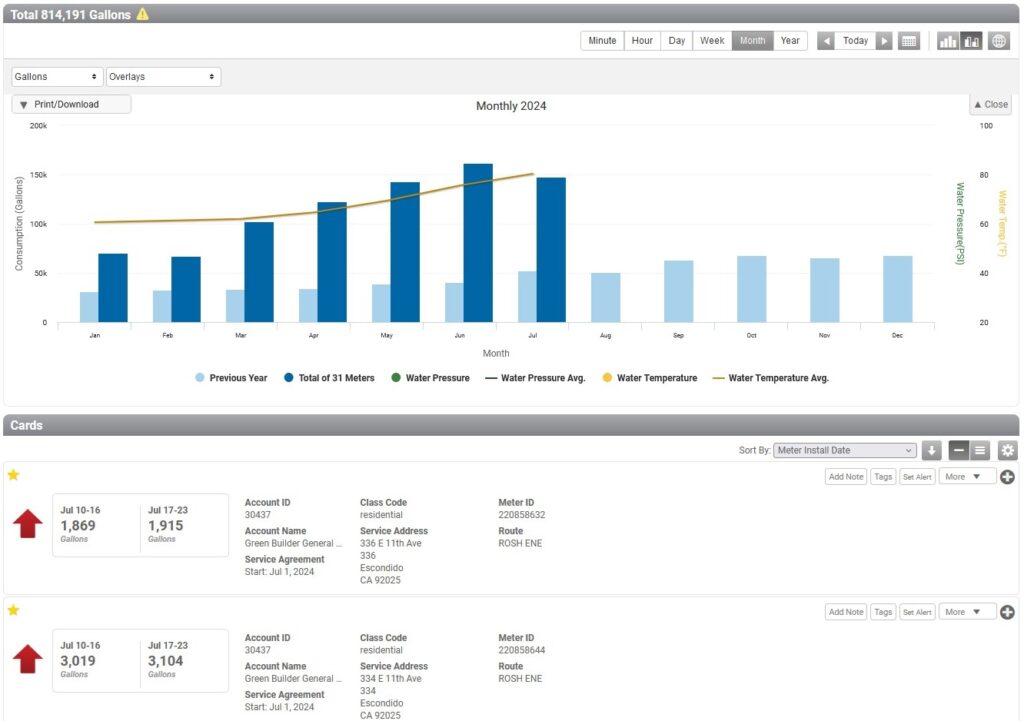Open the cards settings gear
This screenshot has height=721, width=1024.
coord(1007,451)
